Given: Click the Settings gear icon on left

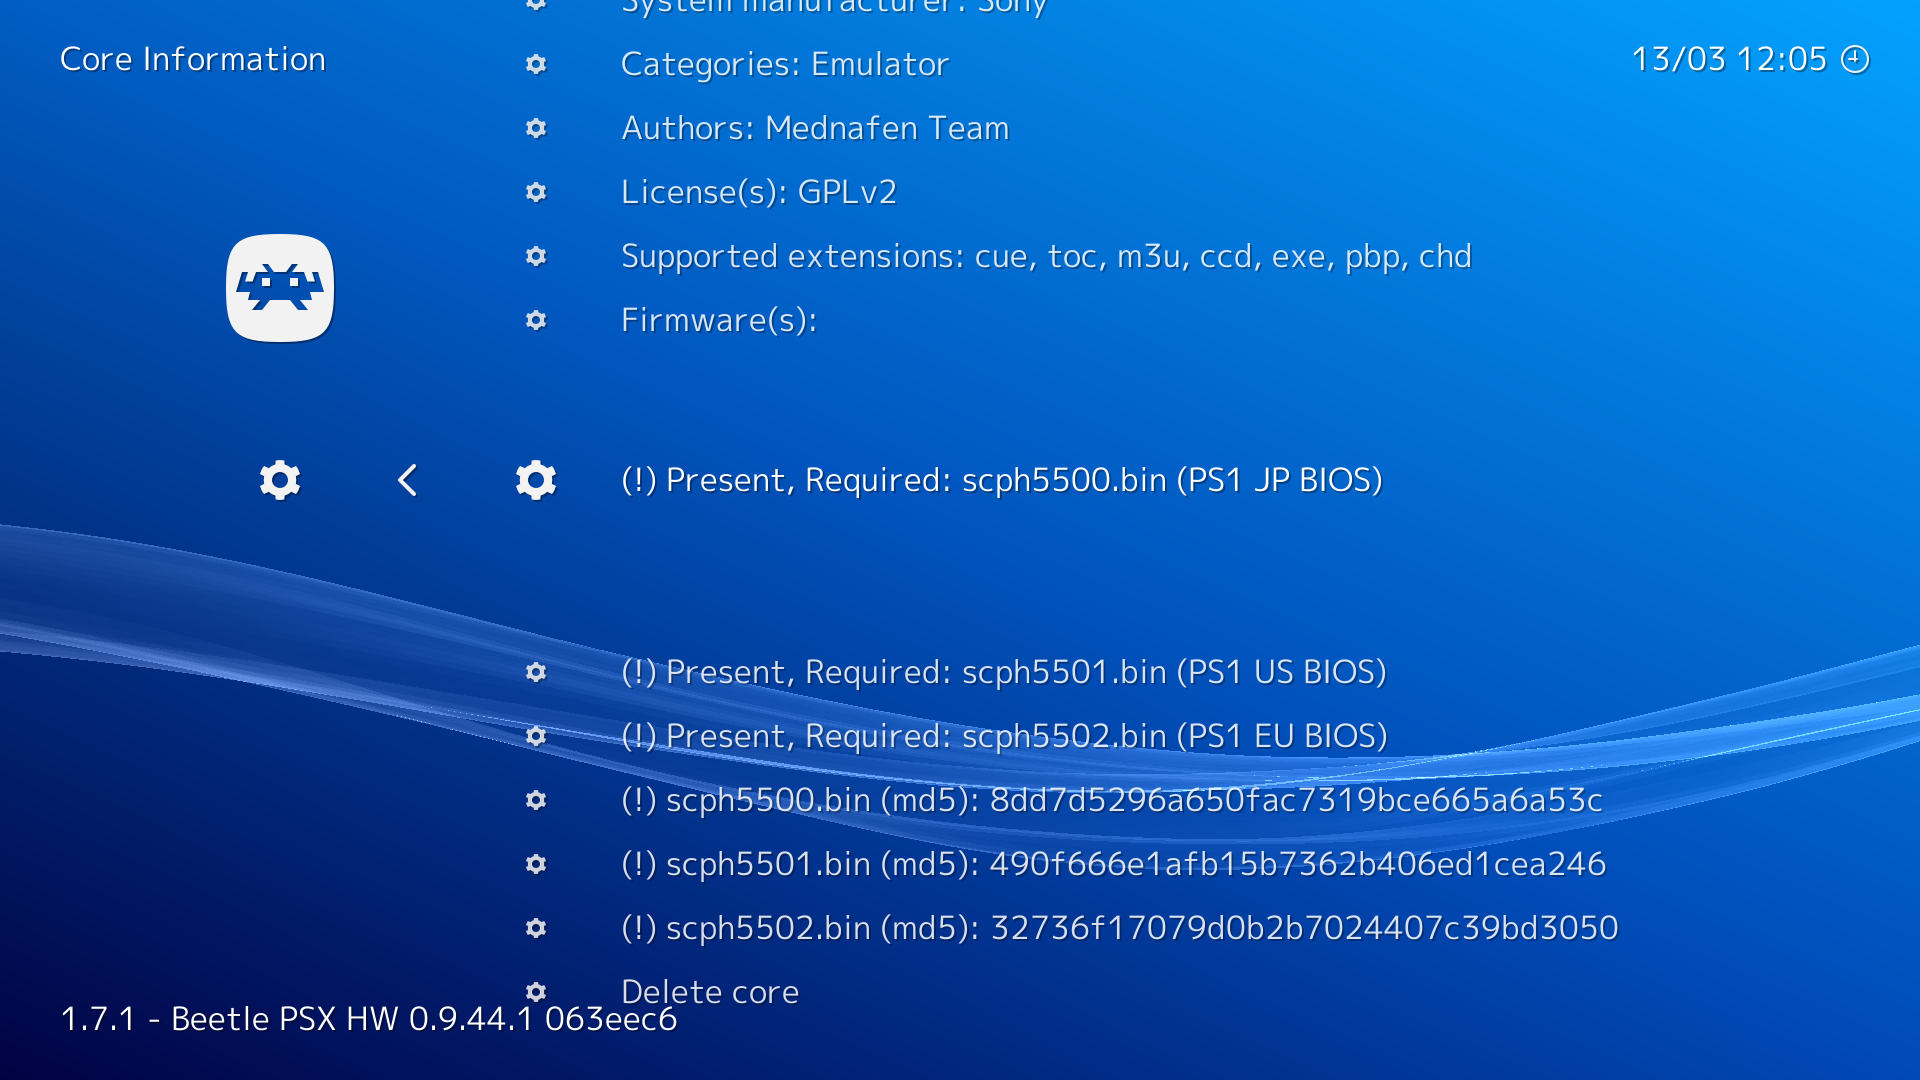Looking at the screenshot, I should pyautogui.click(x=280, y=480).
